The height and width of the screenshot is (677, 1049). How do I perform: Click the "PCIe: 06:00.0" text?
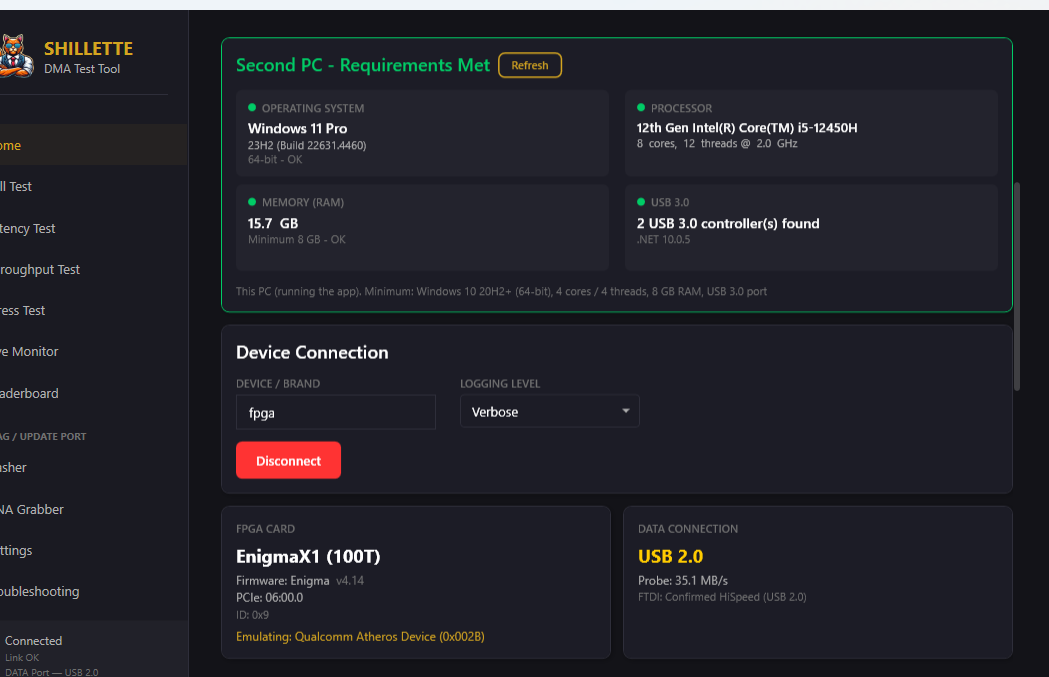(x=270, y=597)
